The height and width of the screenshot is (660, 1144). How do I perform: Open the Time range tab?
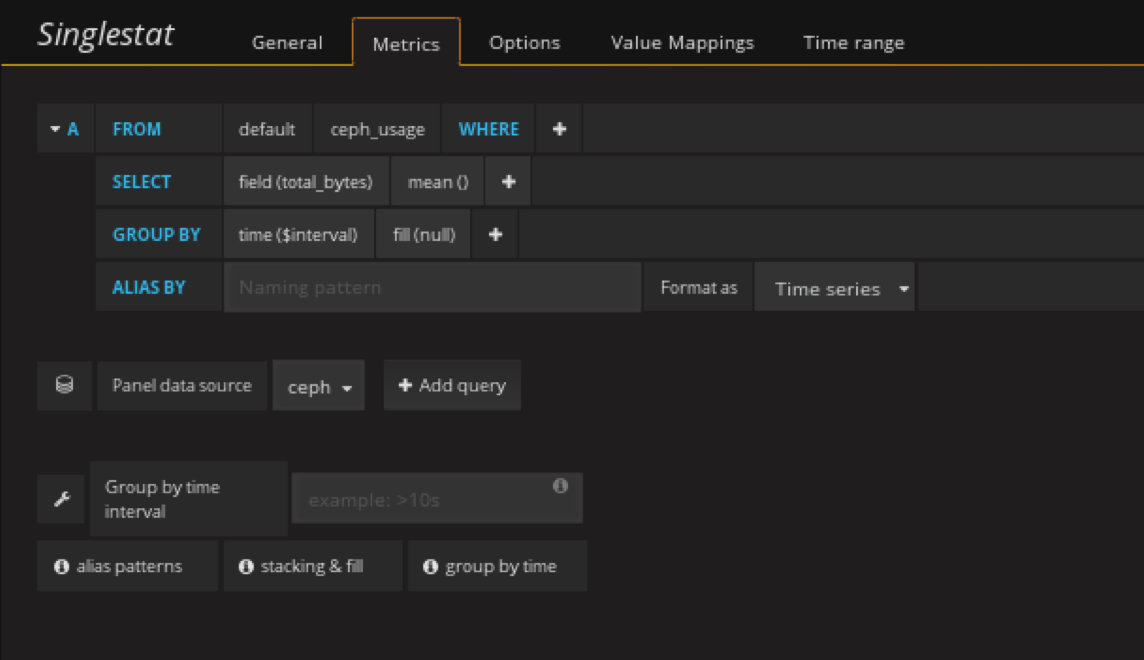coord(853,43)
